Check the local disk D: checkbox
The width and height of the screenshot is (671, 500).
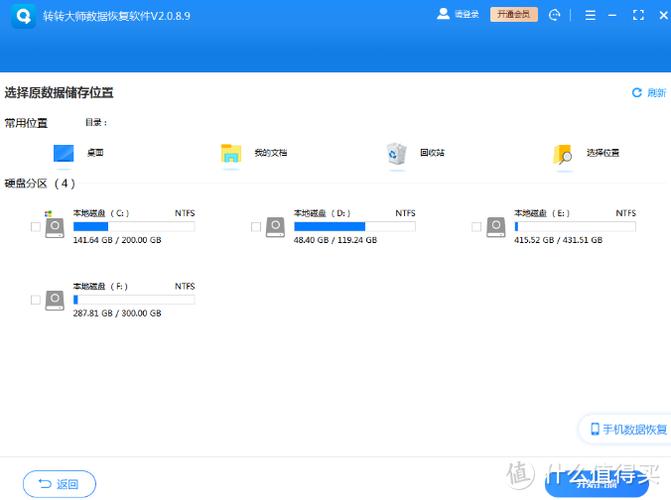256,226
